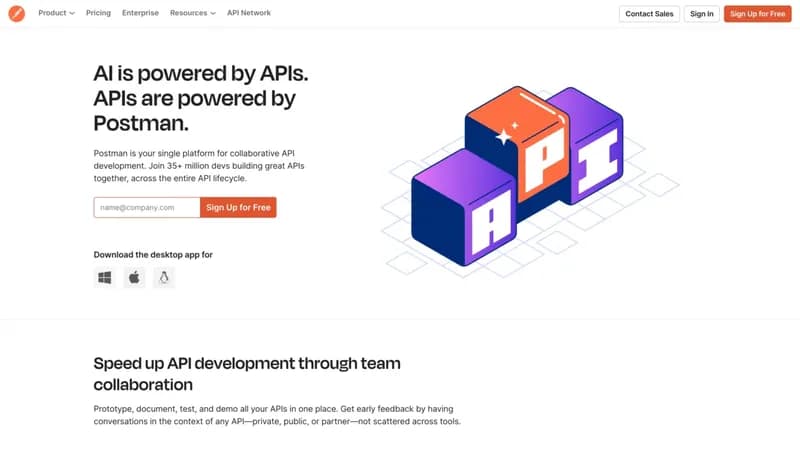Go to the Enterprise page
Image resolution: width=800 pixels, height=458 pixels.
140,13
